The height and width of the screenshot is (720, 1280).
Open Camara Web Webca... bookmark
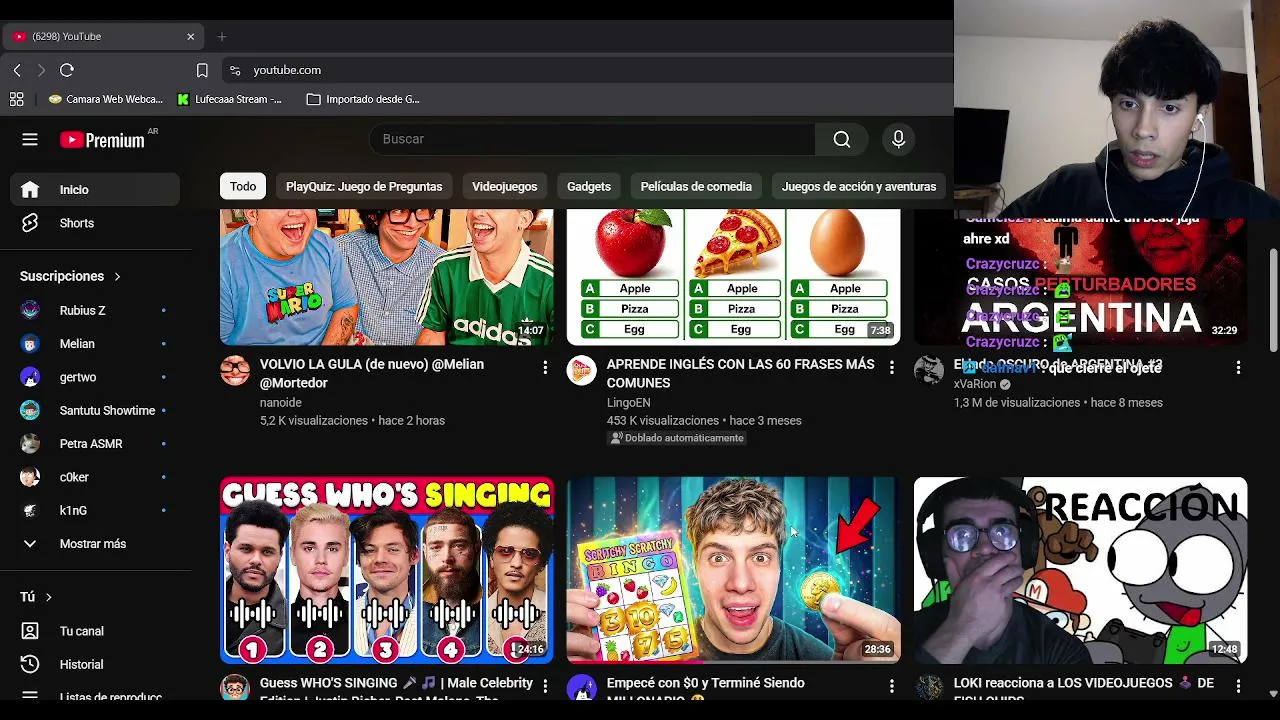(x=105, y=99)
